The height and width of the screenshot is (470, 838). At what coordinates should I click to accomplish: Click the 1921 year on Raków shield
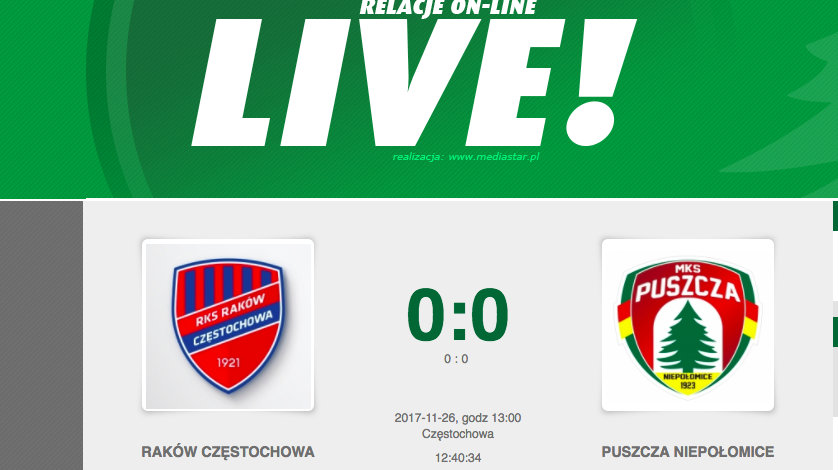point(228,363)
